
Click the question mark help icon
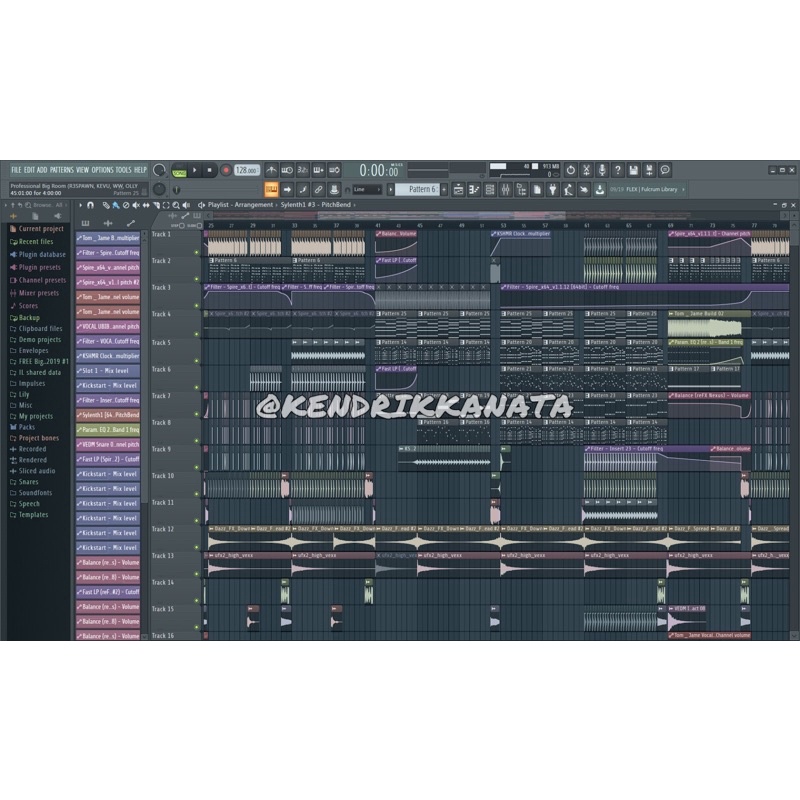[x=618, y=170]
